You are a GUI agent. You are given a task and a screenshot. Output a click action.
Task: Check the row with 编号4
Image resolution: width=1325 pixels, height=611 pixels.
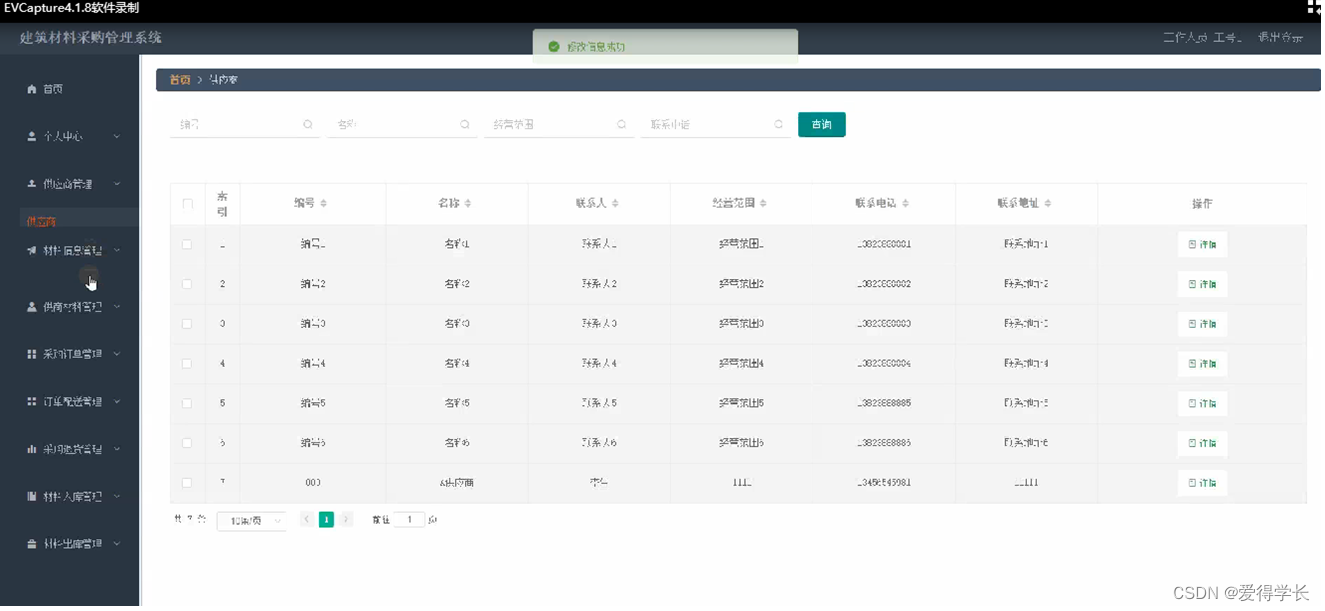pos(187,364)
